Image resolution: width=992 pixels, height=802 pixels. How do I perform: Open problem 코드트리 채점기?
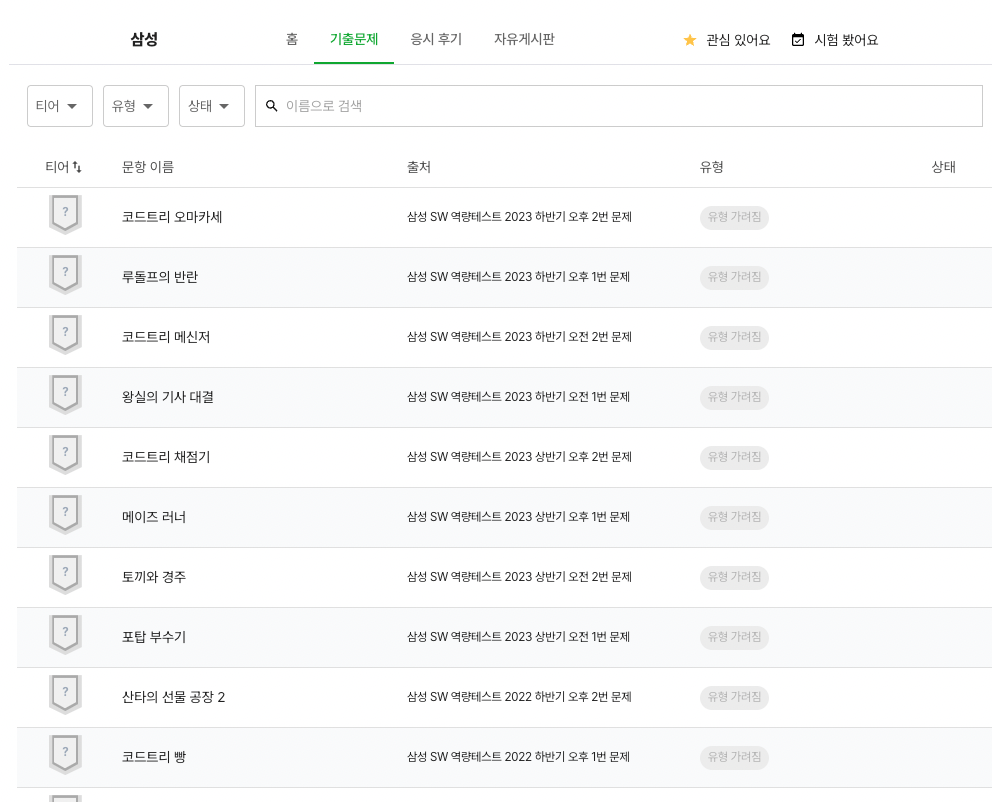166,457
